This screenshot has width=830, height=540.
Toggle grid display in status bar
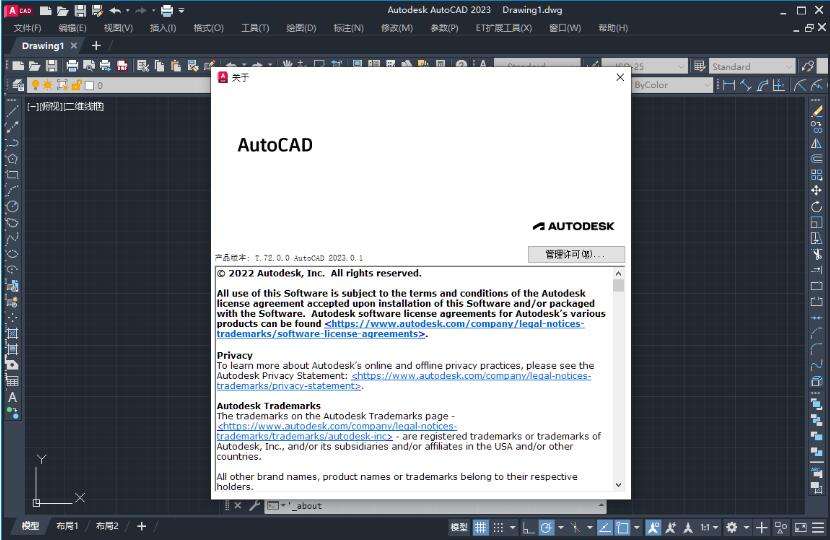pos(480,527)
